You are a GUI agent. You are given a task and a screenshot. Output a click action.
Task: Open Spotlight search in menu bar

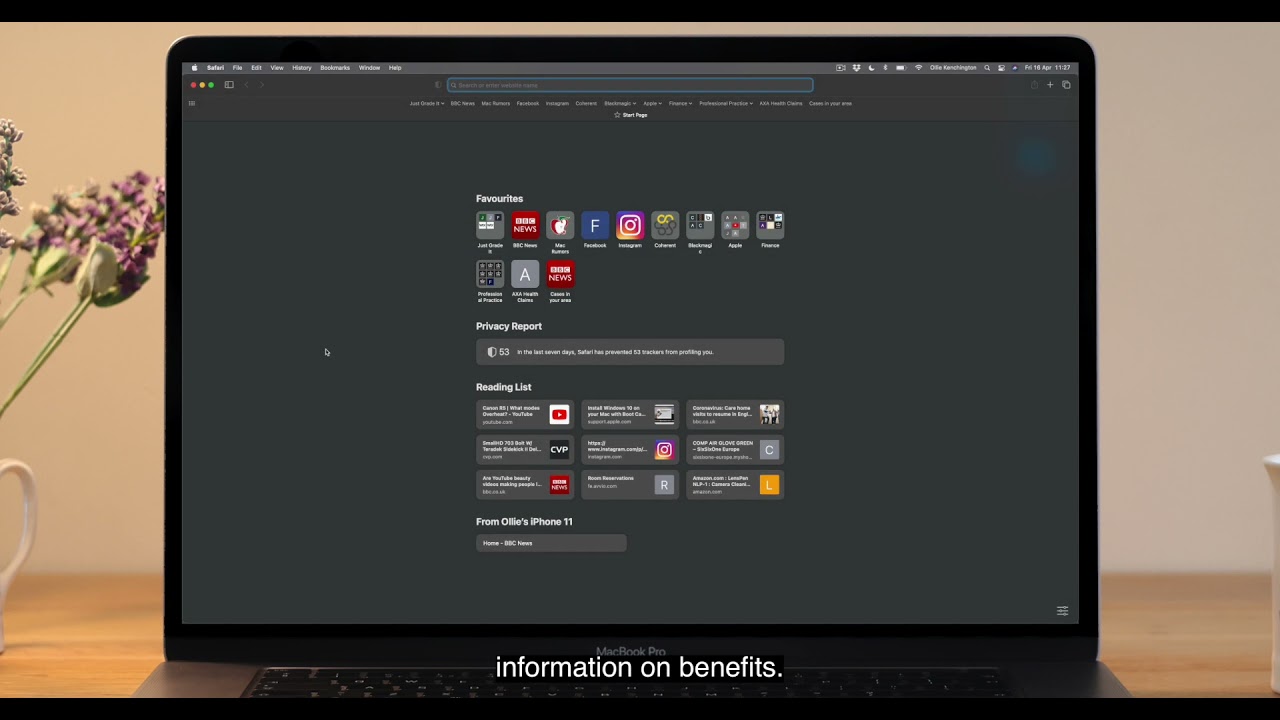pyautogui.click(x=987, y=68)
